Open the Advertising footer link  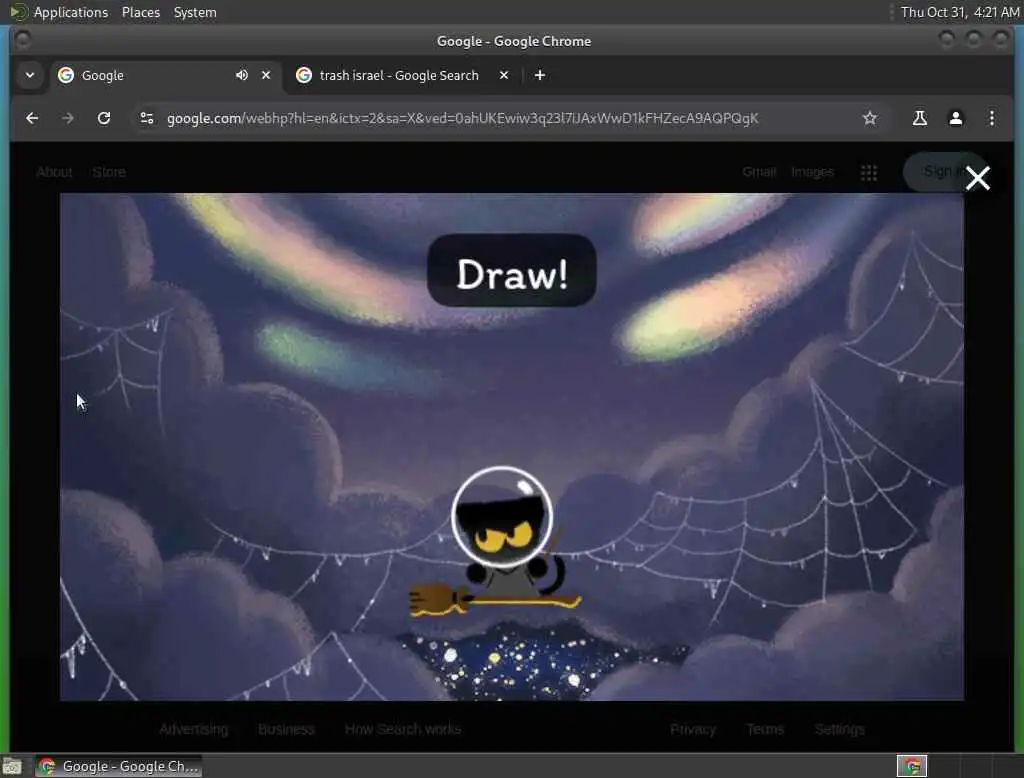click(194, 729)
